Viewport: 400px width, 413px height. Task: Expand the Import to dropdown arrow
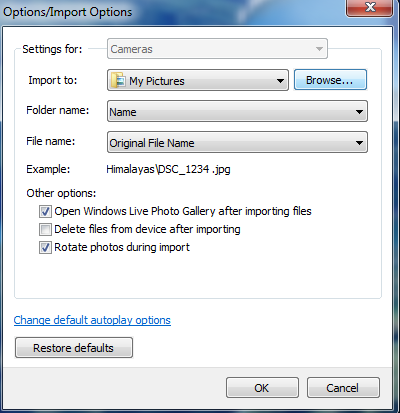coord(280,81)
